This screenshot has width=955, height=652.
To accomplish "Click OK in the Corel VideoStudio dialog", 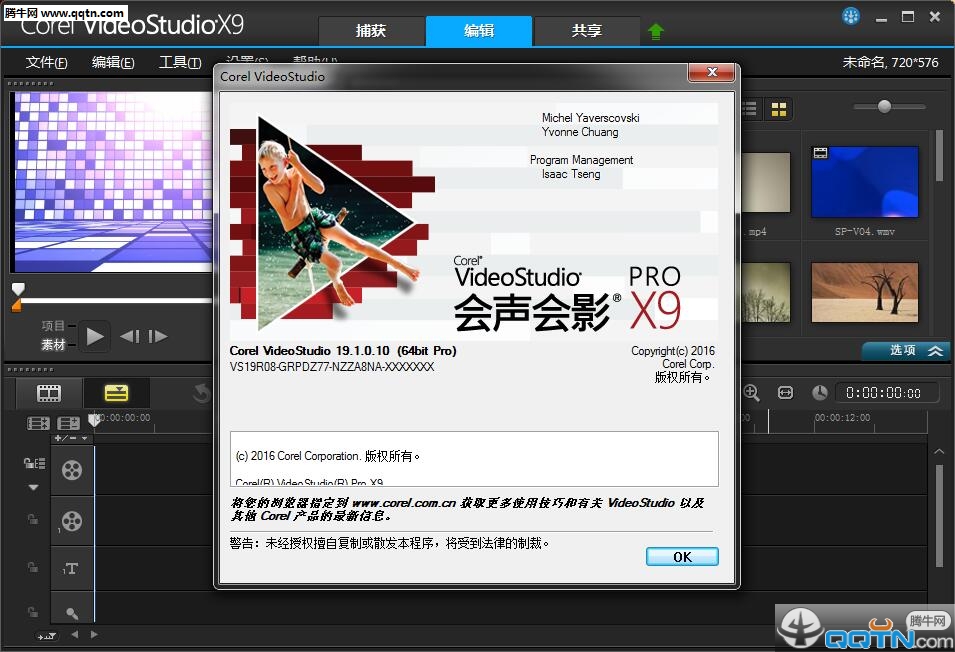I will (x=682, y=556).
